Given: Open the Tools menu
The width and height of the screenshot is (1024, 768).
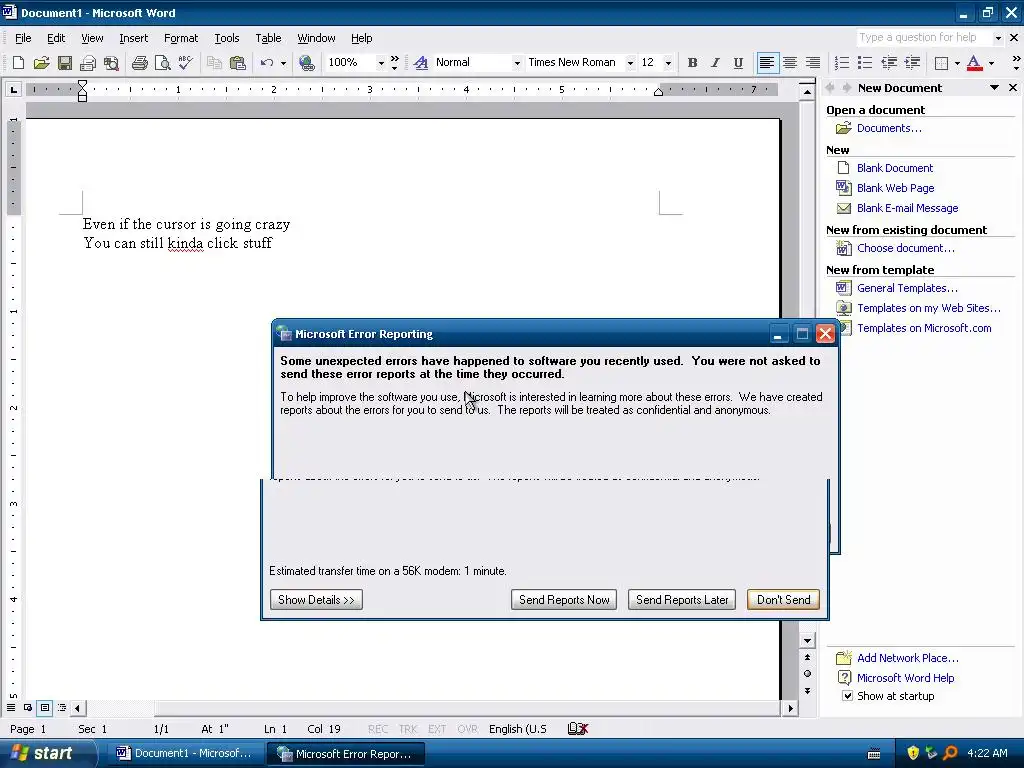Looking at the screenshot, I should click(227, 38).
